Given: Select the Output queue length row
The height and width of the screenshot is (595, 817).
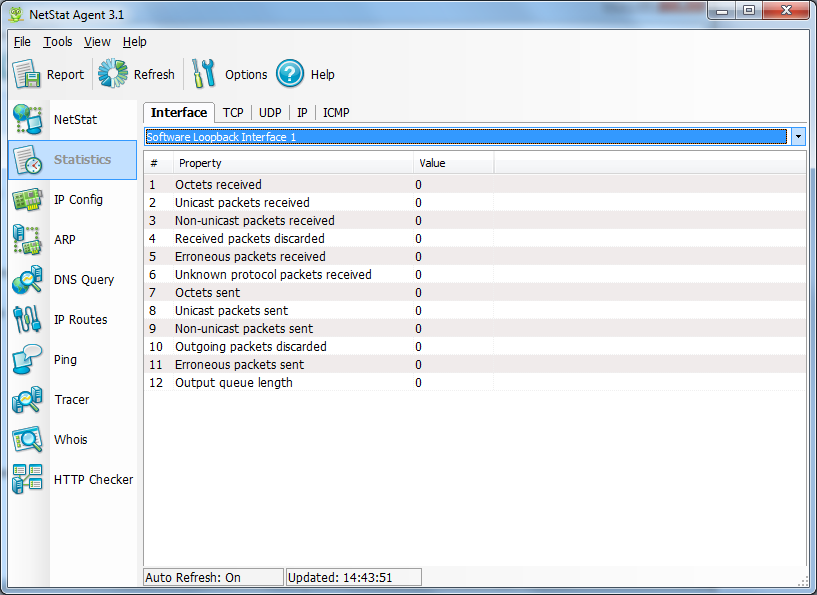Looking at the screenshot, I should [x=475, y=382].
